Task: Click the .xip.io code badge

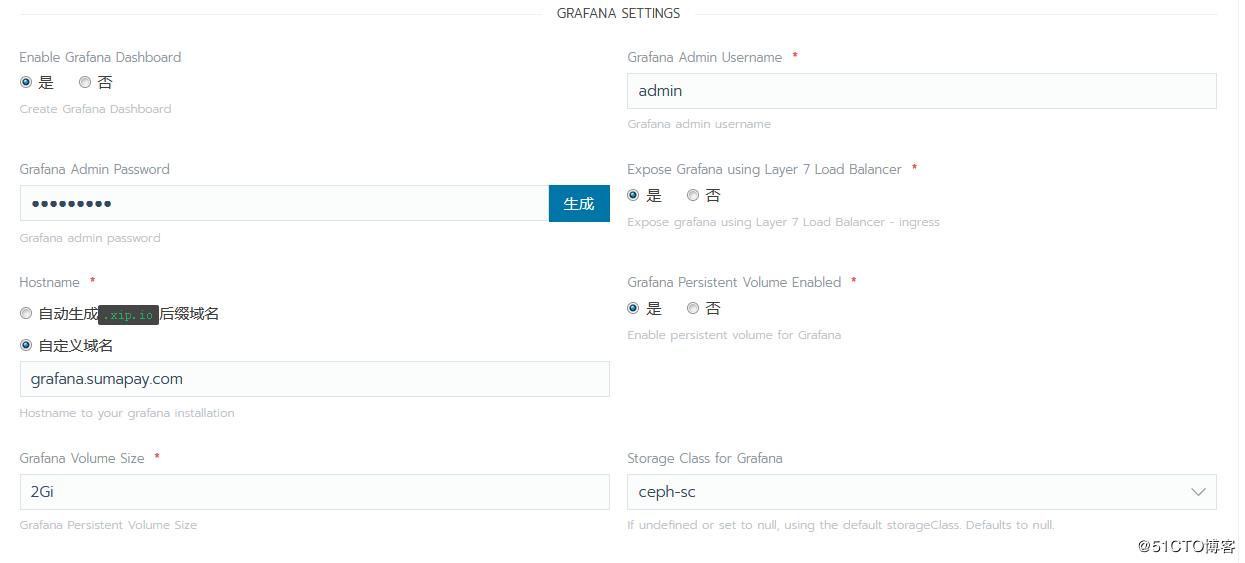Action: tap(129, 315)
